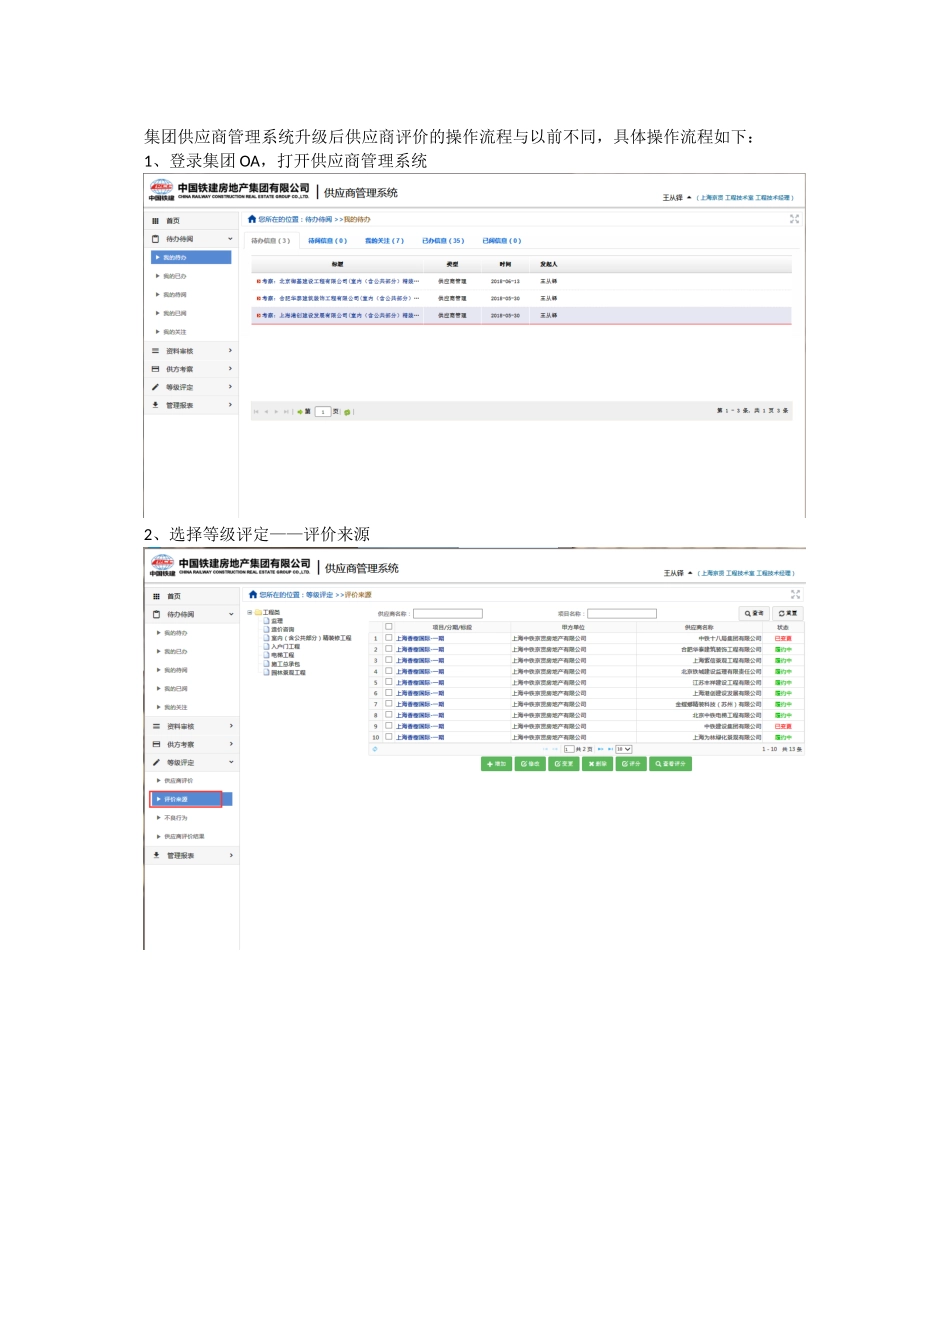Select 室内（含公共部分）精装修工程 tree node
This screenshot has height=1344, width=950.
coord(311,638)
